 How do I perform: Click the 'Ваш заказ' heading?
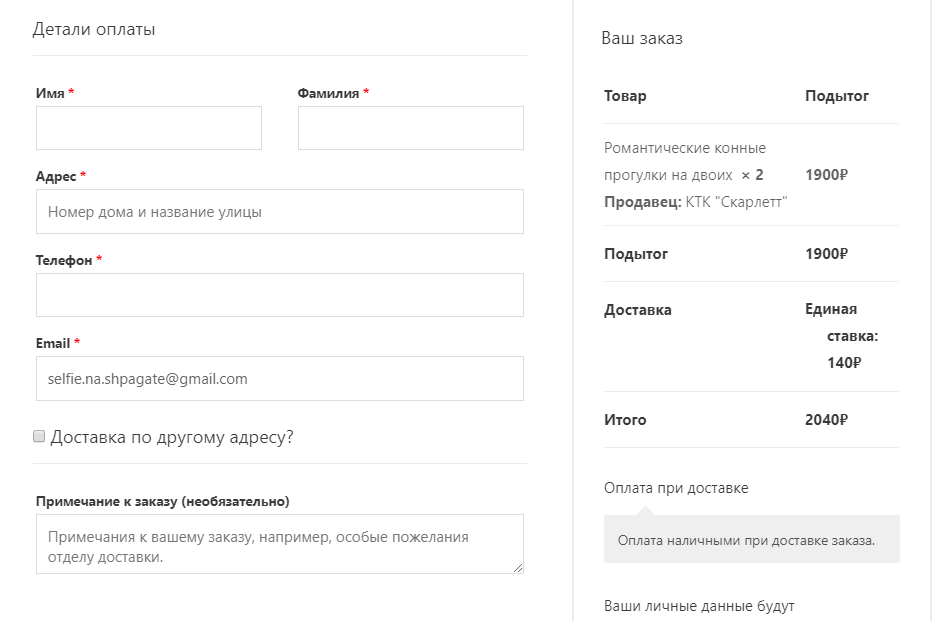click(642, 39)
